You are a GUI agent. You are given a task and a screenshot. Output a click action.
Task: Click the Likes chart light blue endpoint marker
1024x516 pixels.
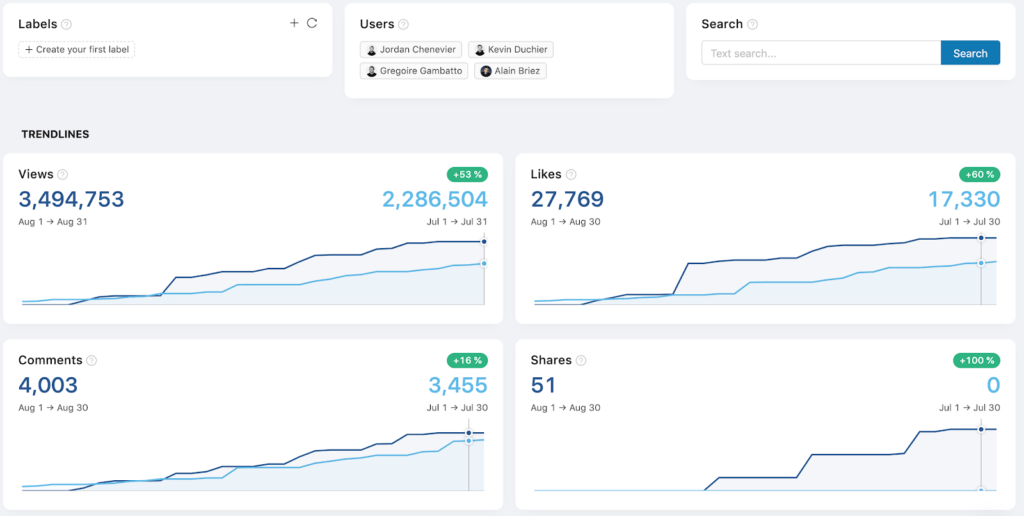click(981, 263)
